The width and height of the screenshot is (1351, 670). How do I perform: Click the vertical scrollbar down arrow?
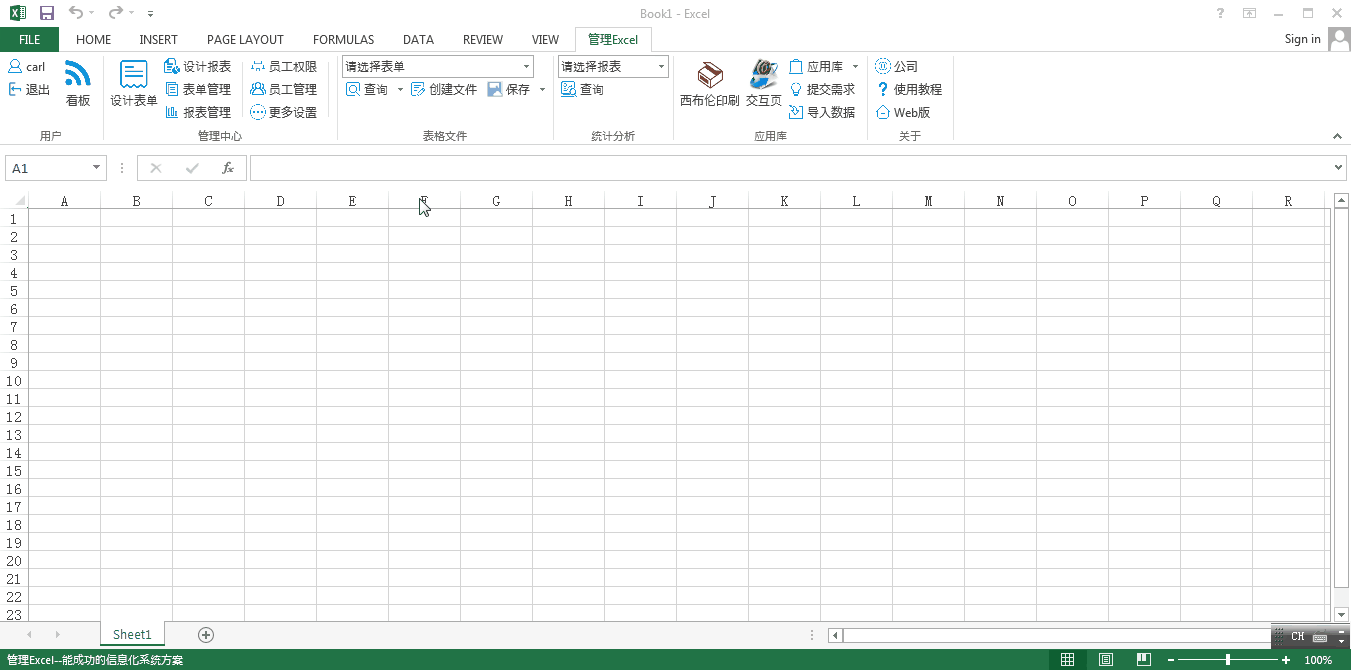click(1342, 614)
